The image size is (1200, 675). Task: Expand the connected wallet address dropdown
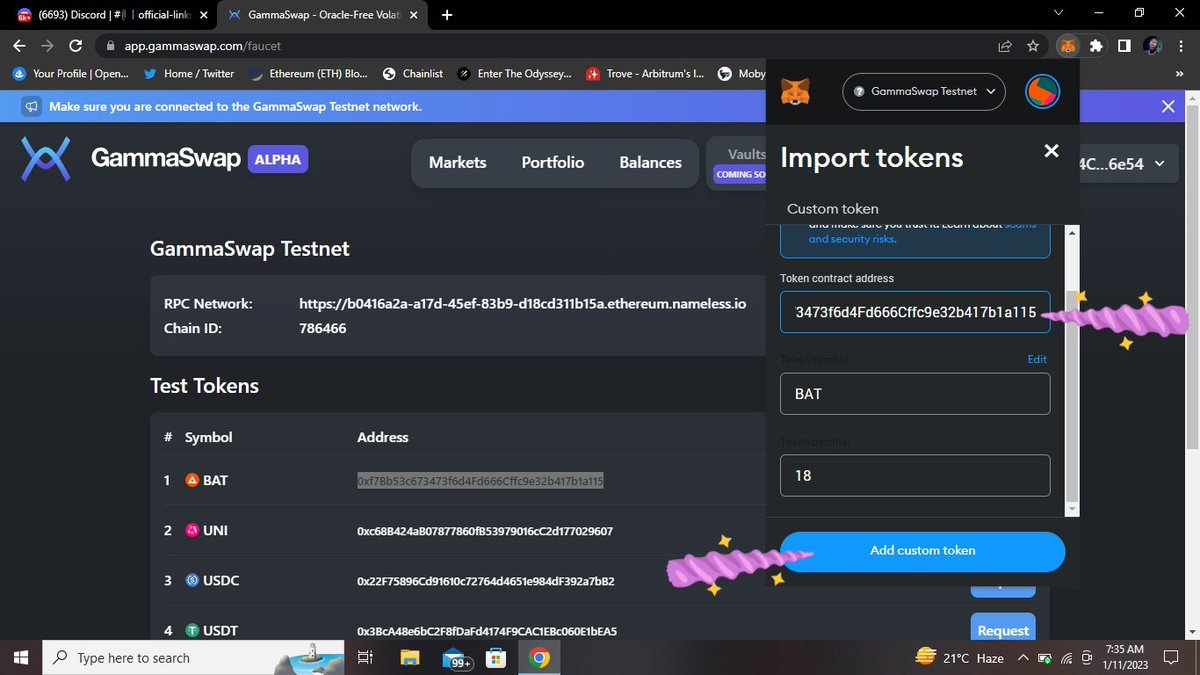tap(1160, 164)
